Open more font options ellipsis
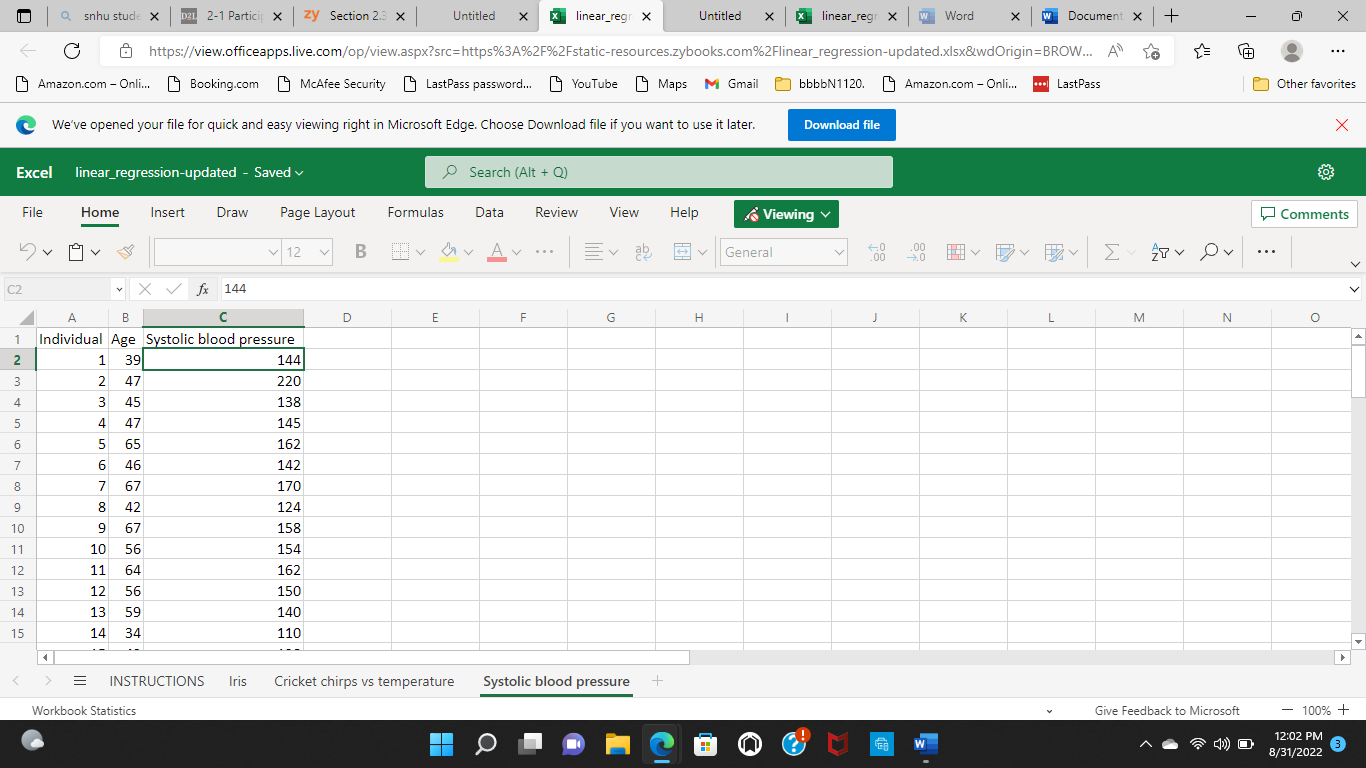The width and height of the screenshot is (1366, 768). (545, 252)
